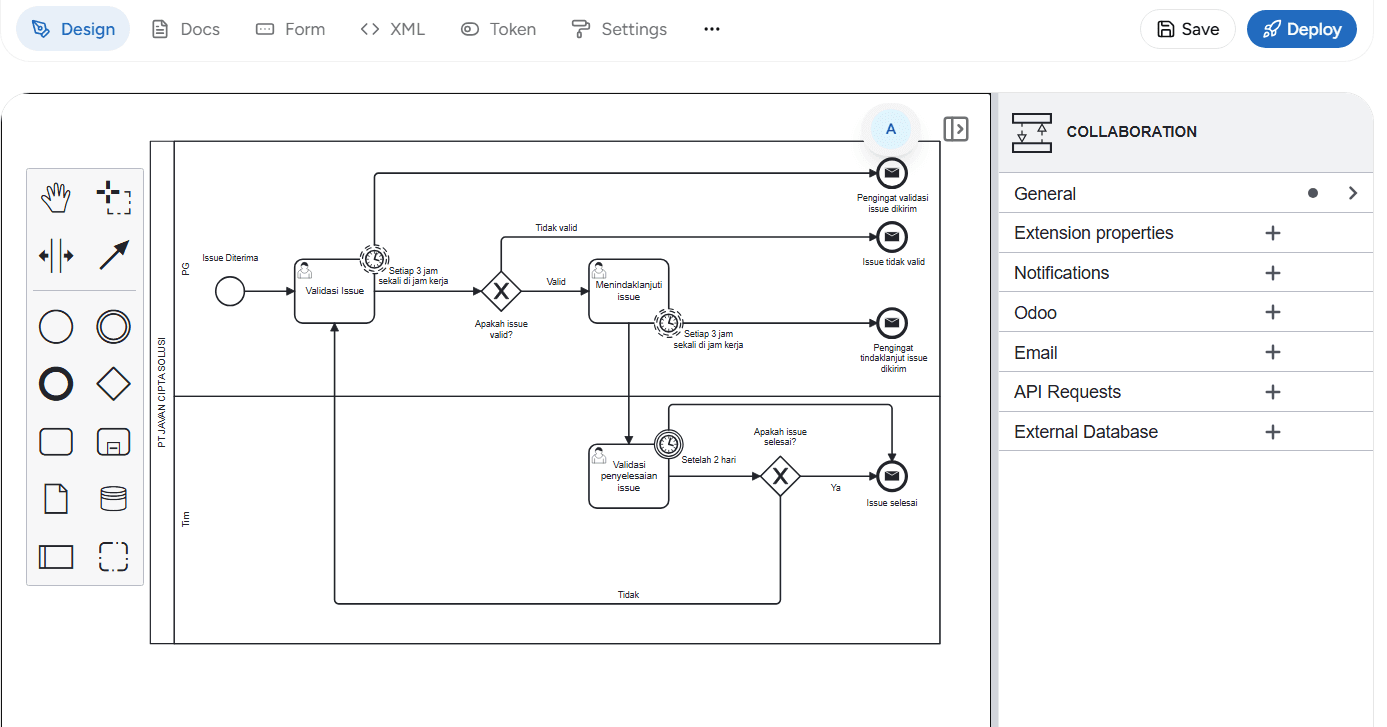Select Pengingat tindaklanjut issue dikirim end event

pyautogui.click(x=892, y=322)
